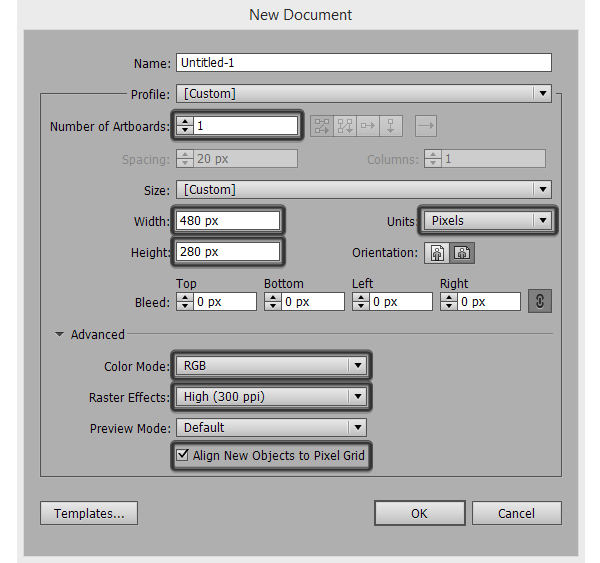Toggle Align New Objects to Pixel Grid
This screenshot has width=600, height=563.
(183, 456)
